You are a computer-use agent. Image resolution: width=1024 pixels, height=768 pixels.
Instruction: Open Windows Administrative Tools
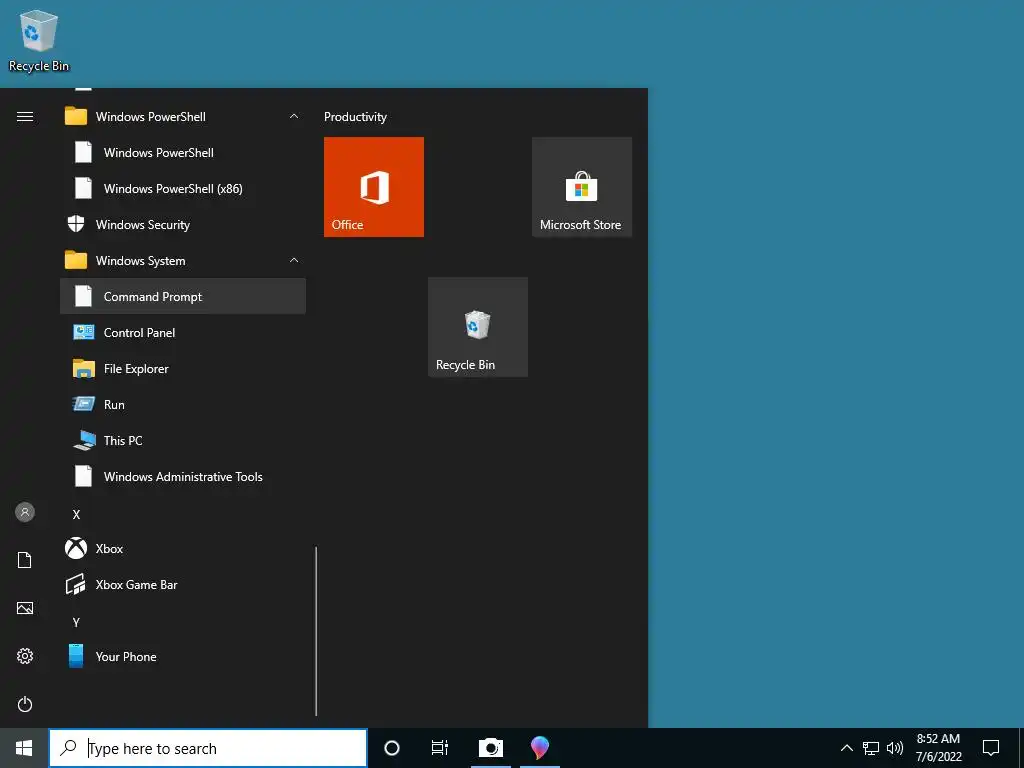[183, 476]
